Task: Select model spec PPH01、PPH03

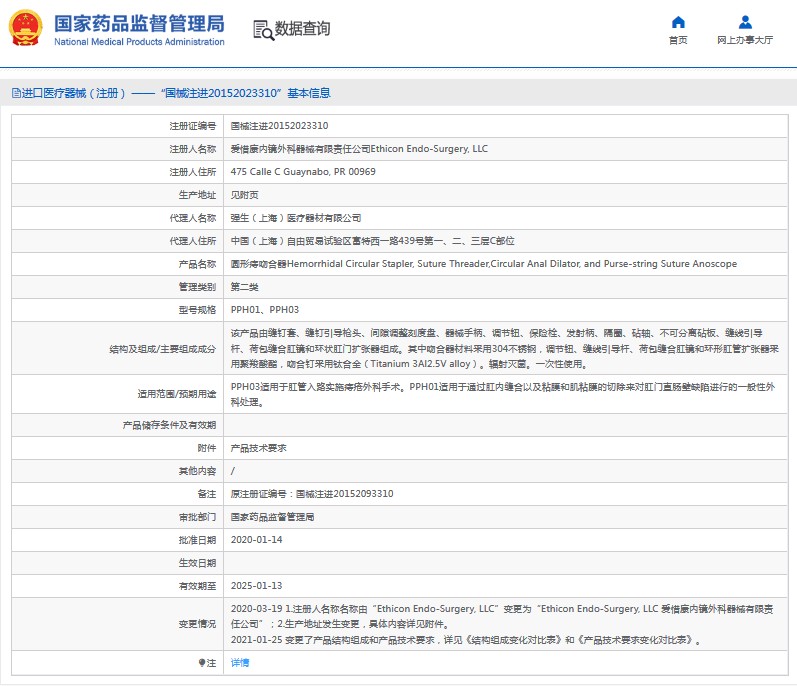Action: point(265,310)
